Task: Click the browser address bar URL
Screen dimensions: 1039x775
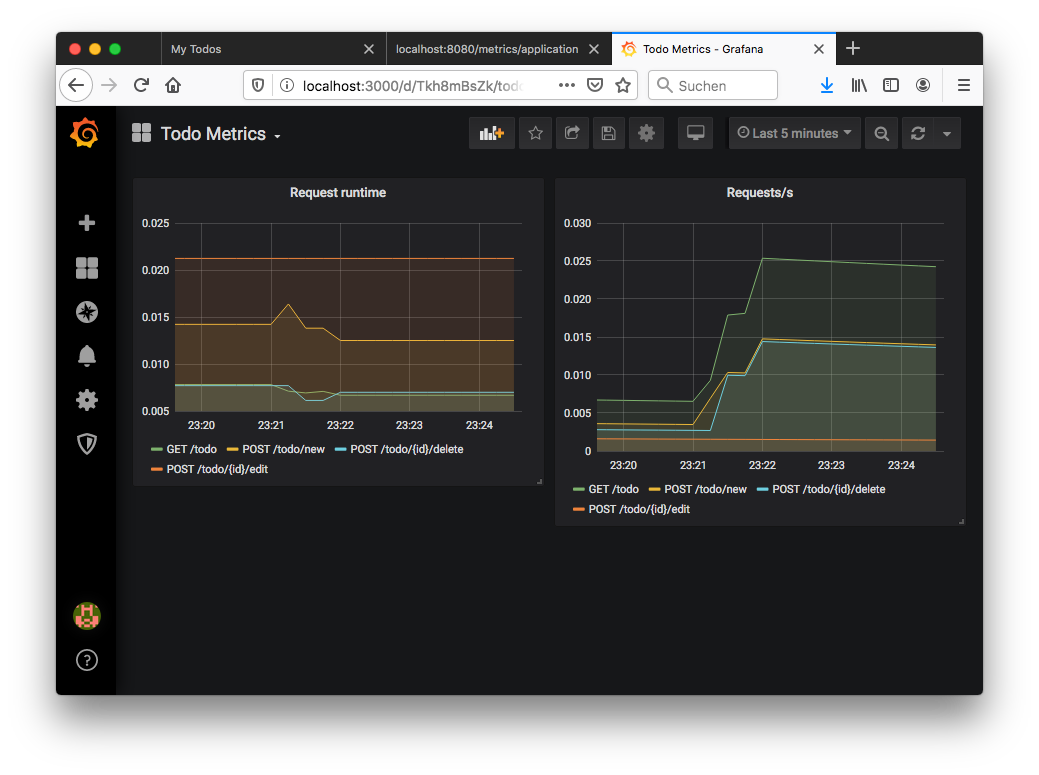Action: coord(413,86)
